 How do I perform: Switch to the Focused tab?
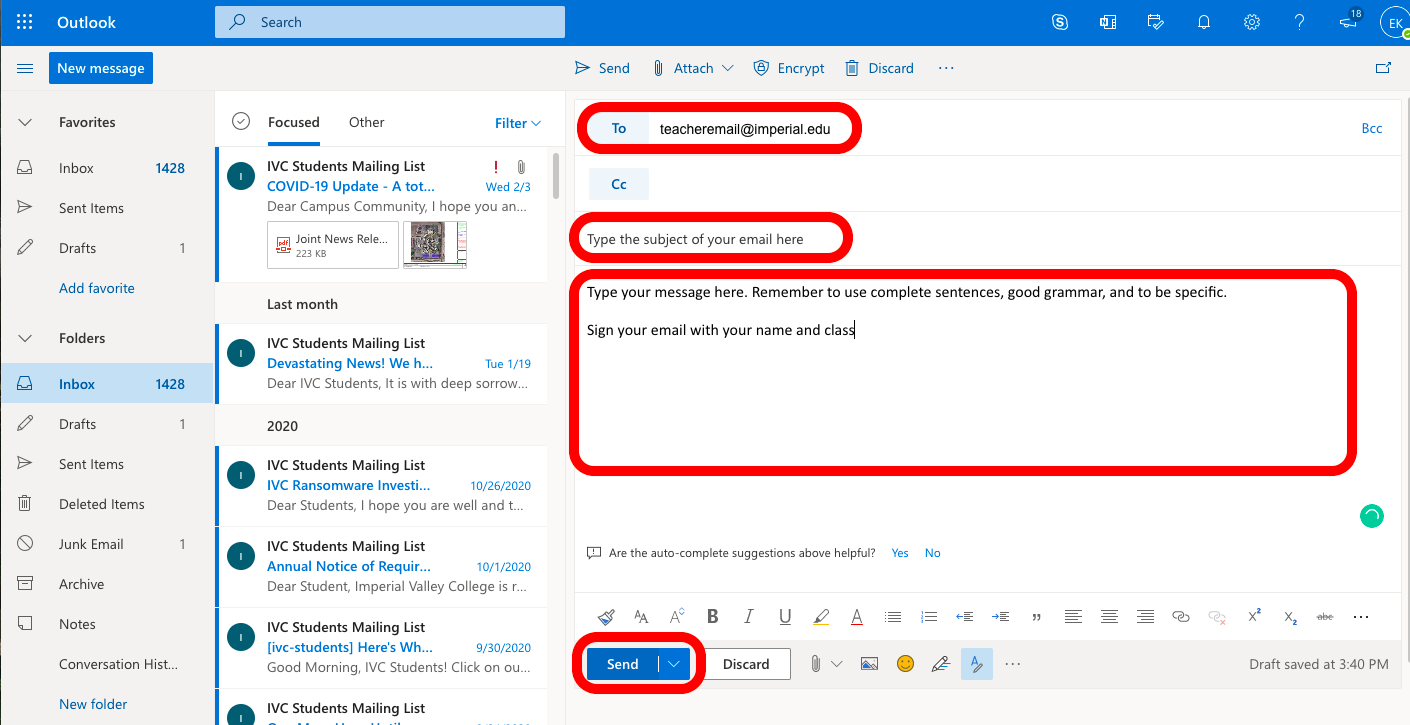[294, 123]
